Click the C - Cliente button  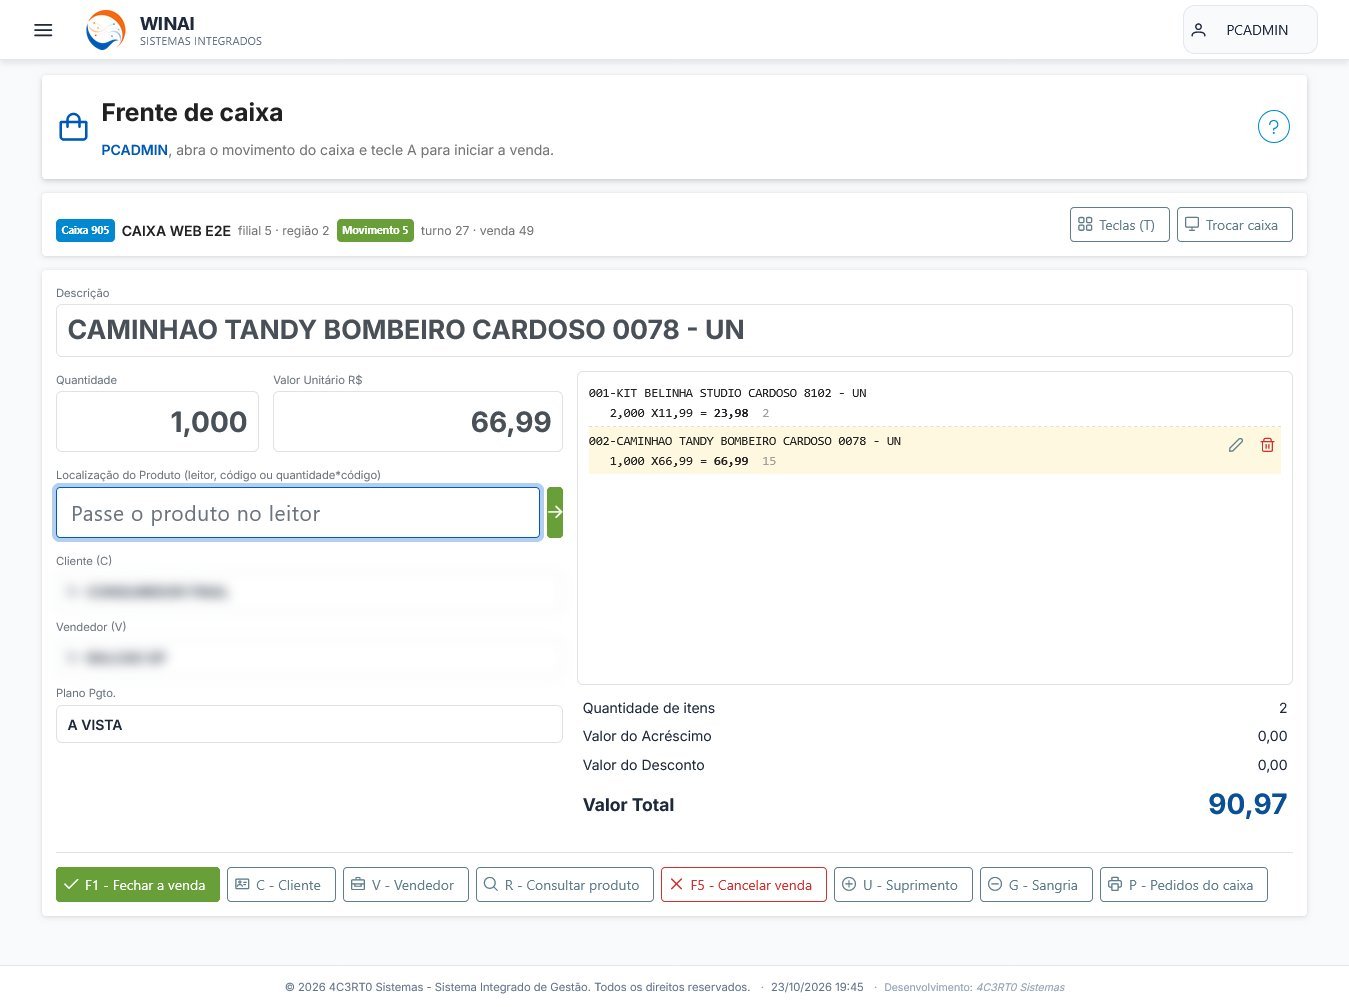click(281, 885)
